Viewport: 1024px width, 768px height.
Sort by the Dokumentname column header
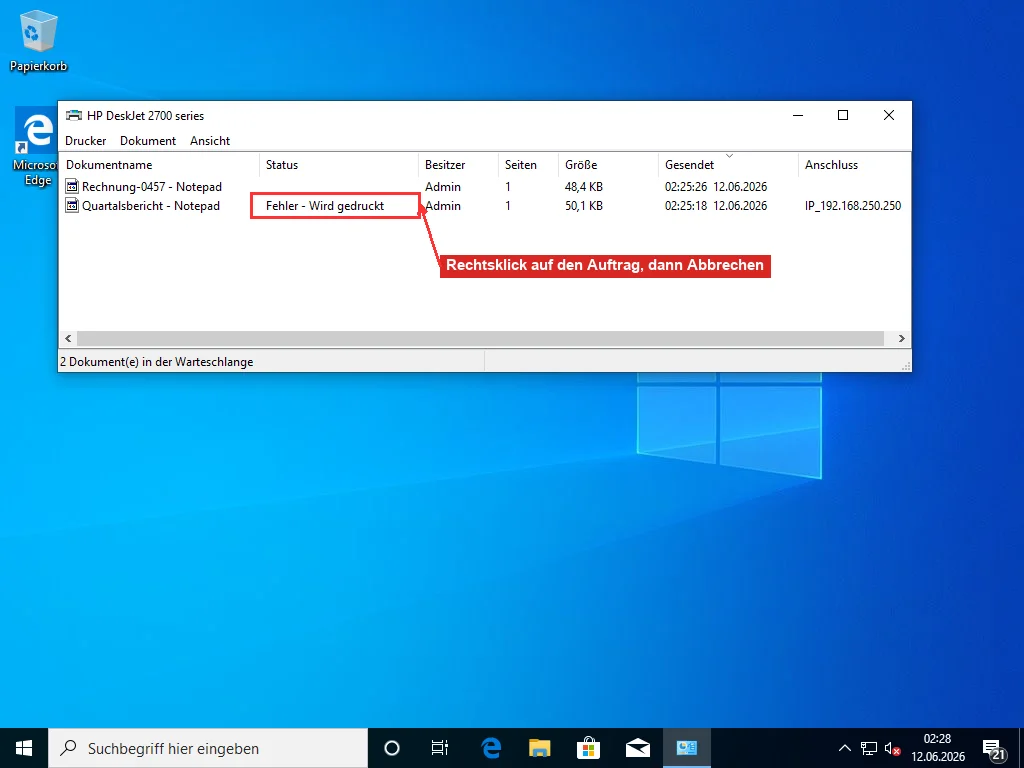tap(159, 165)
